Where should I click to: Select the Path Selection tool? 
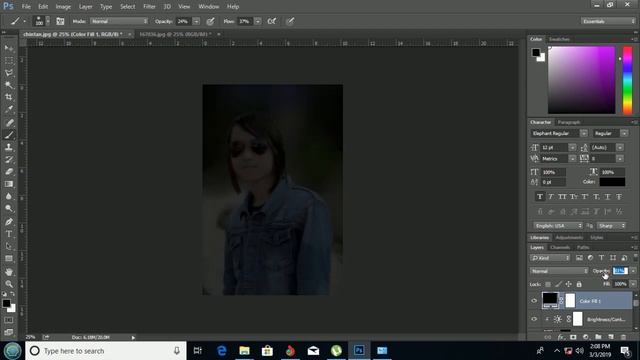click(x=9, y=246)
